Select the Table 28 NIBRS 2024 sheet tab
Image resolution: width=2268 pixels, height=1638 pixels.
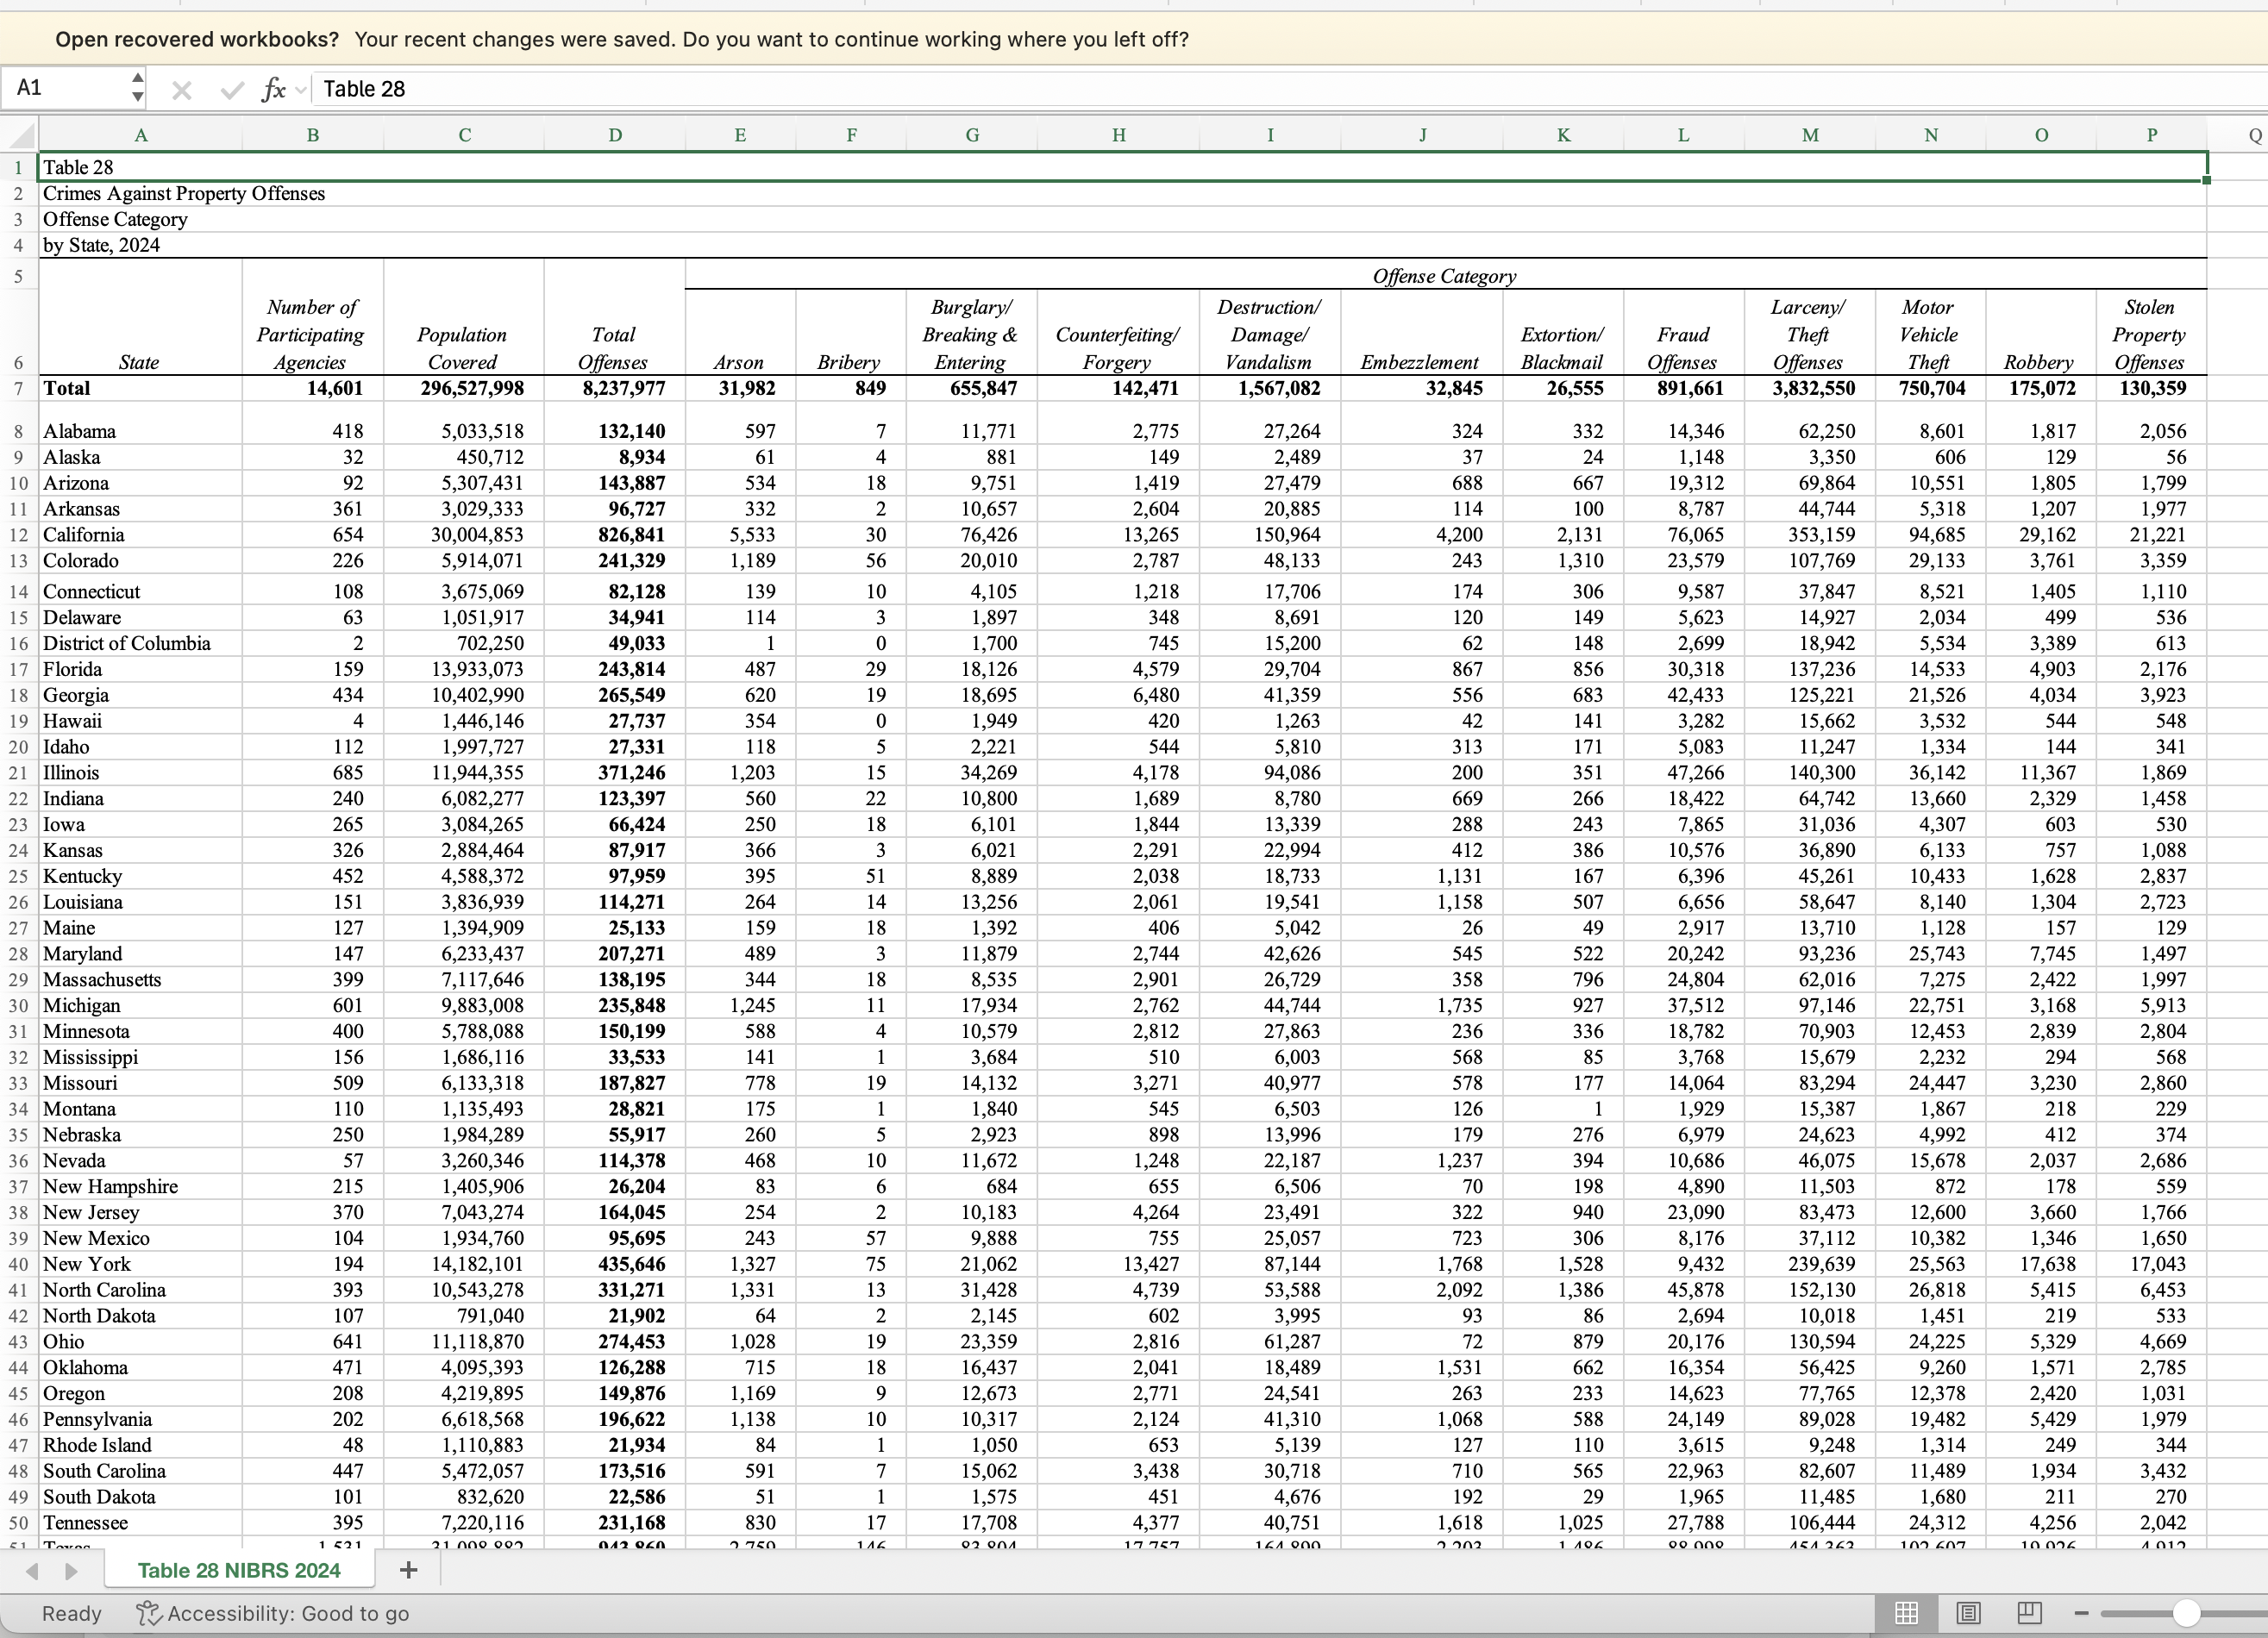[x=239, y=1570]
